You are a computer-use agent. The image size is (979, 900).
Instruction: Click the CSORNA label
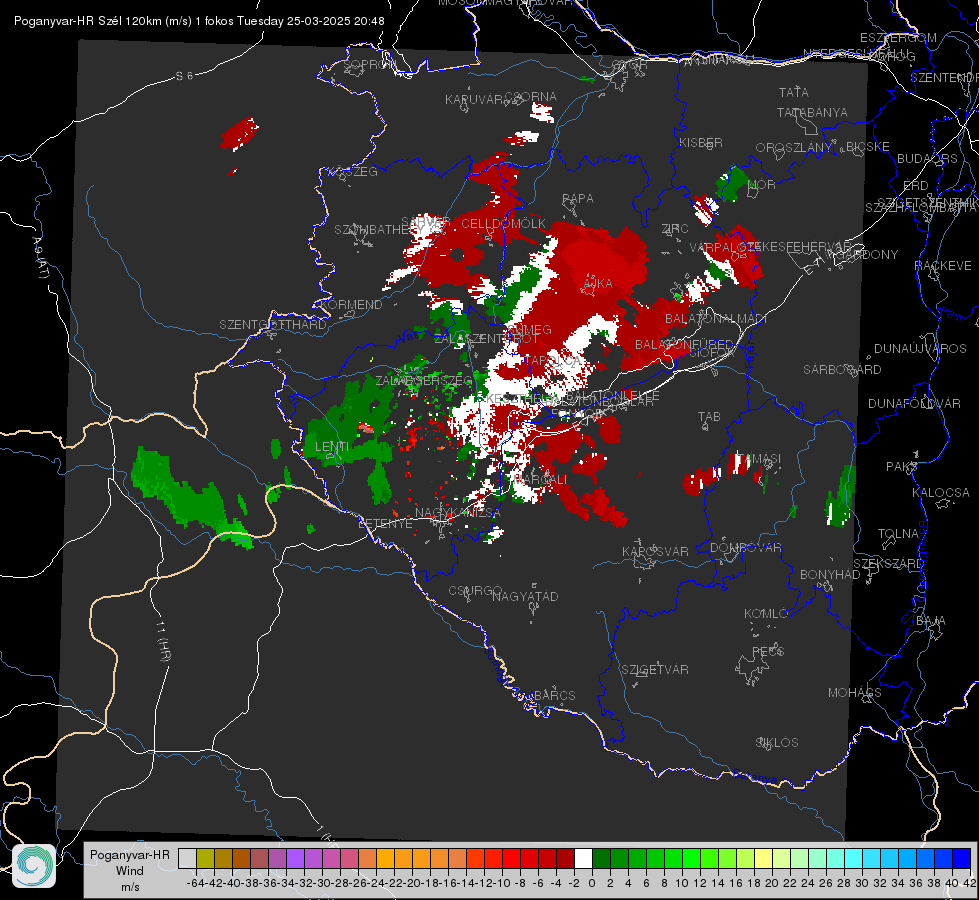pos(531,97)
